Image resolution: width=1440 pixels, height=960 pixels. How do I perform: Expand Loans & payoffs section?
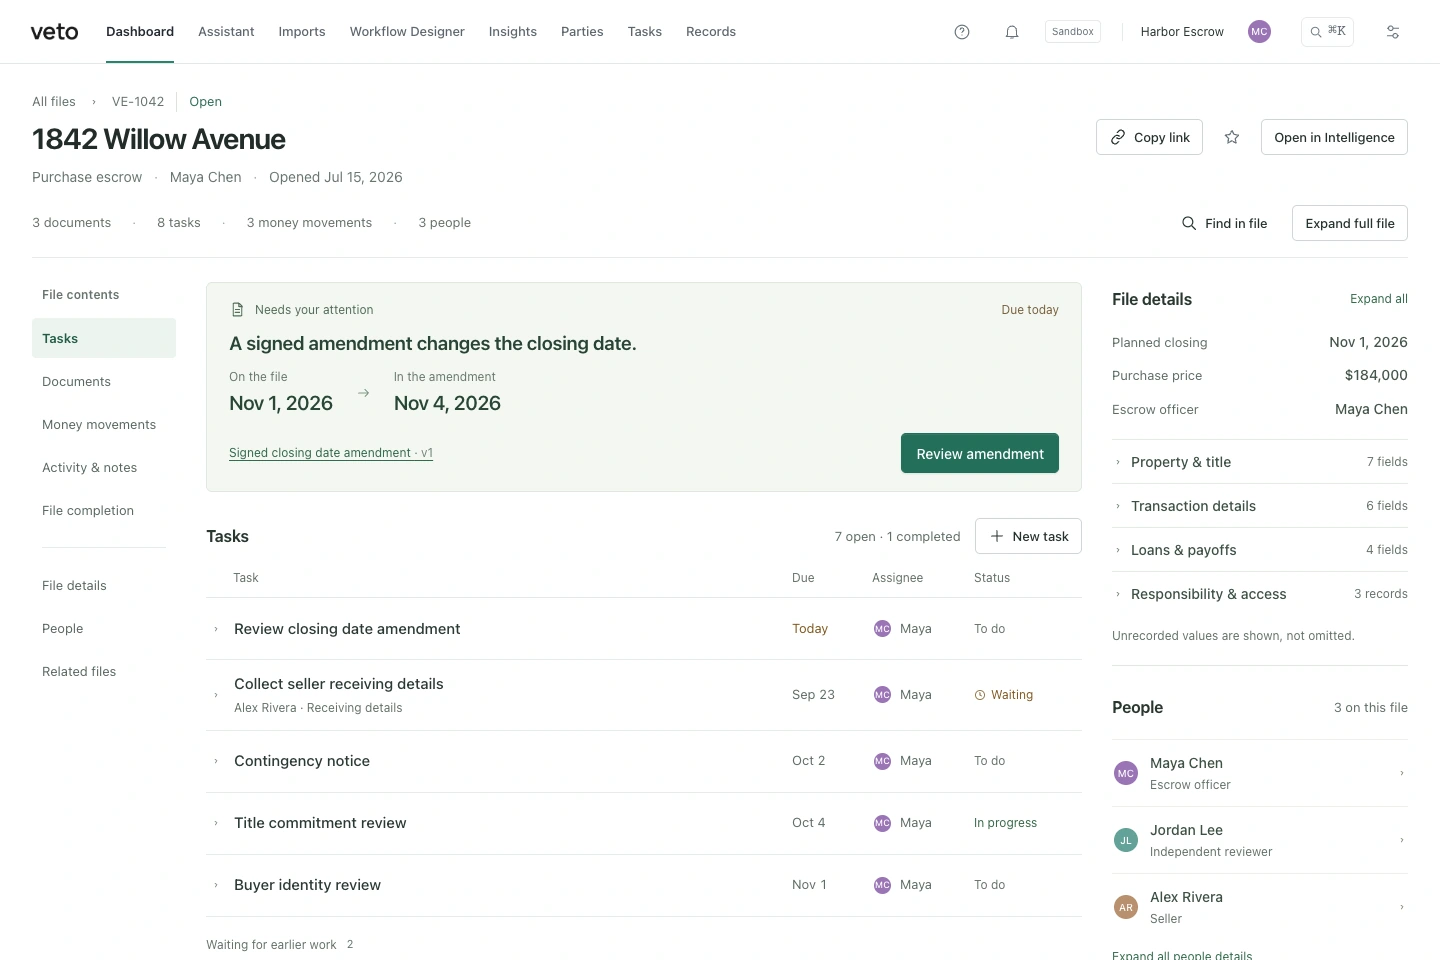[1260, 550]
